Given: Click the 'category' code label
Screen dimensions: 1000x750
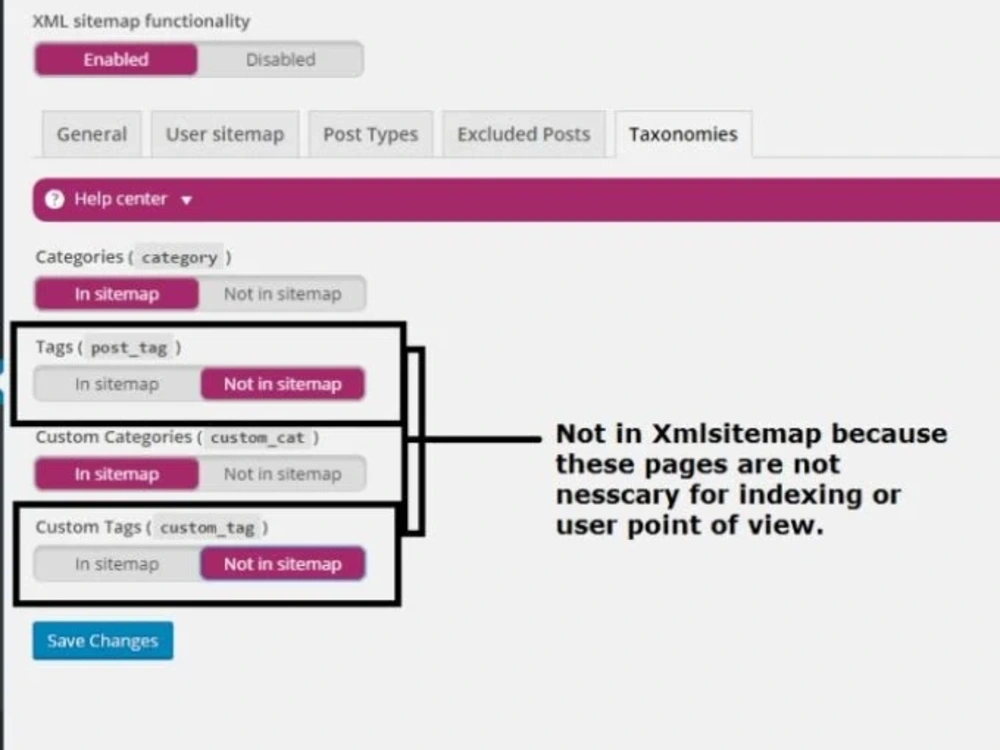Looking at the screenshot, I should point(179,258).
